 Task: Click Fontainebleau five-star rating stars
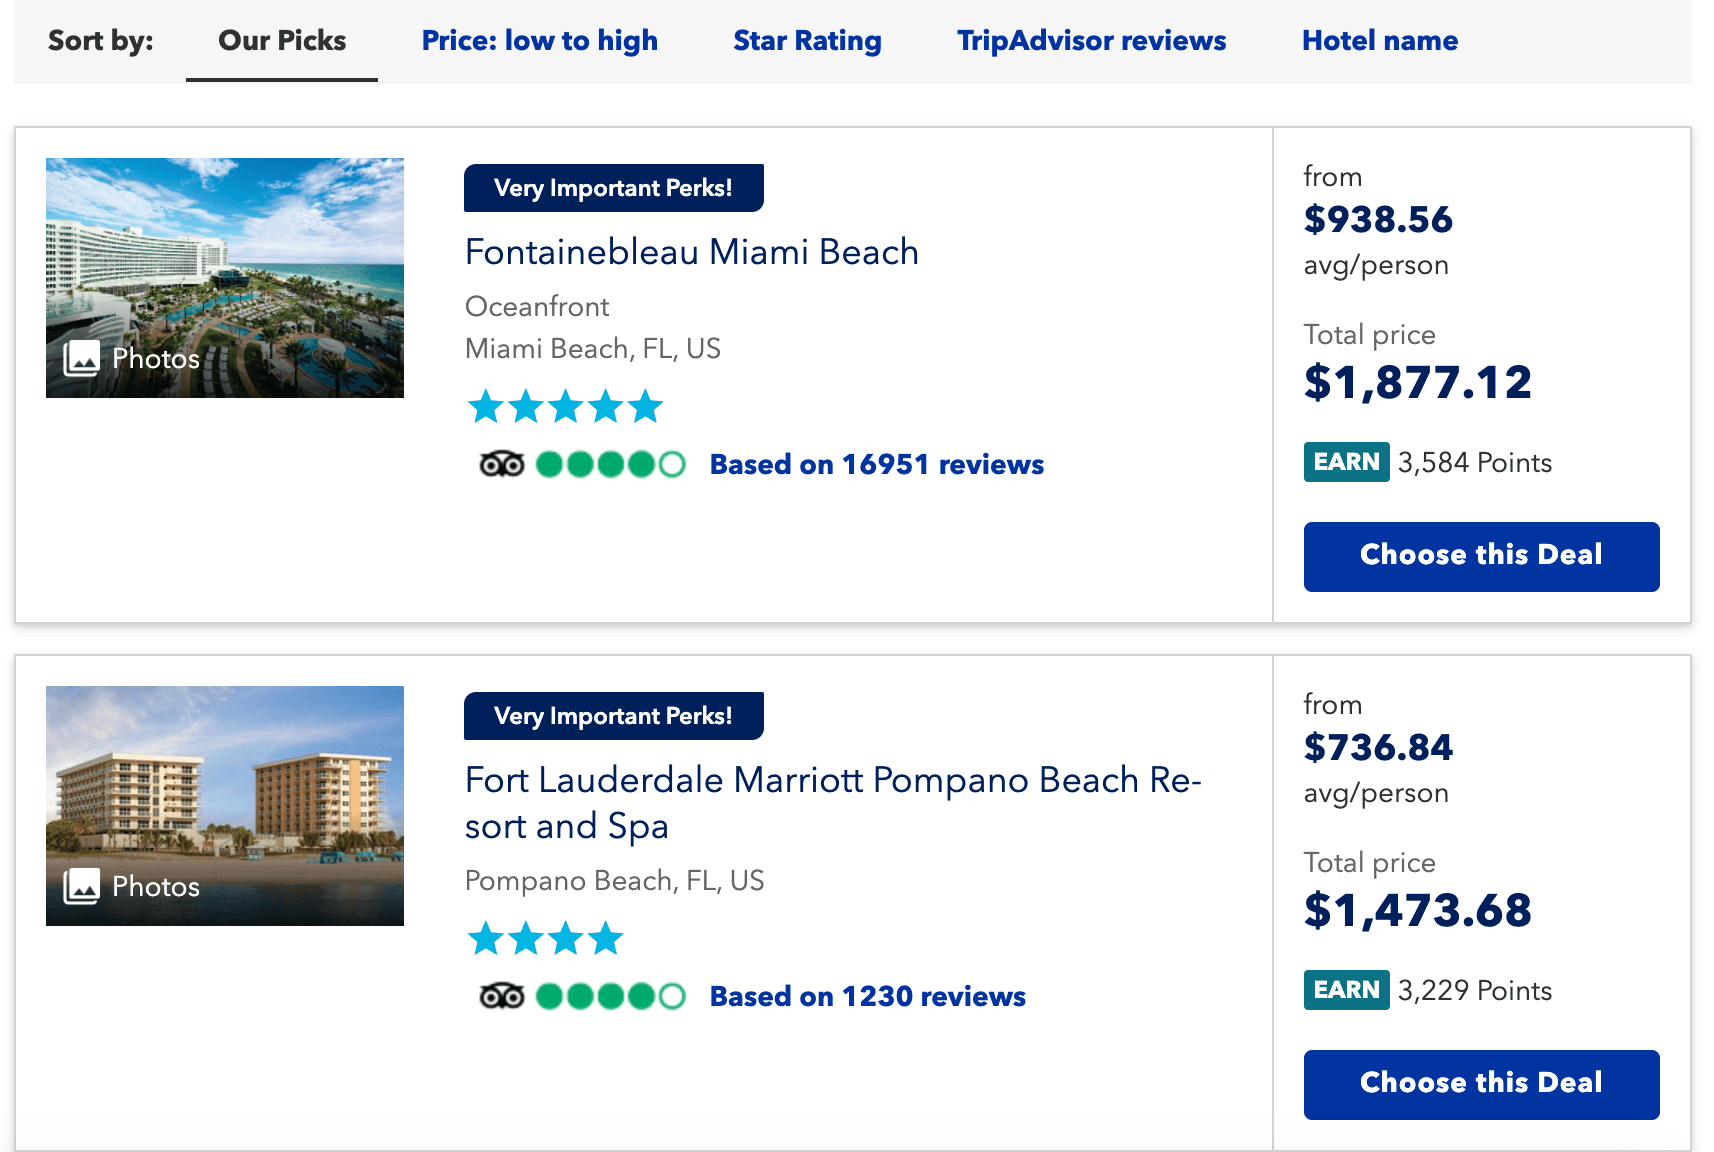point(565,407)
